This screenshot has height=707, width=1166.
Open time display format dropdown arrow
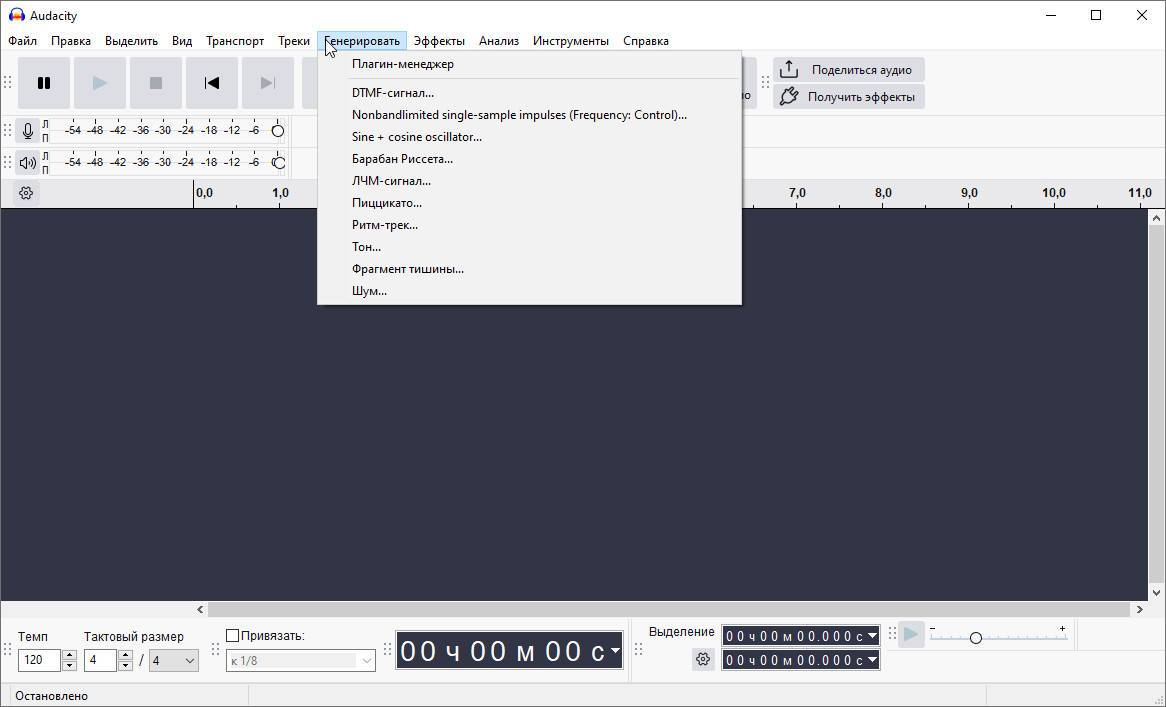pos(614,651)
